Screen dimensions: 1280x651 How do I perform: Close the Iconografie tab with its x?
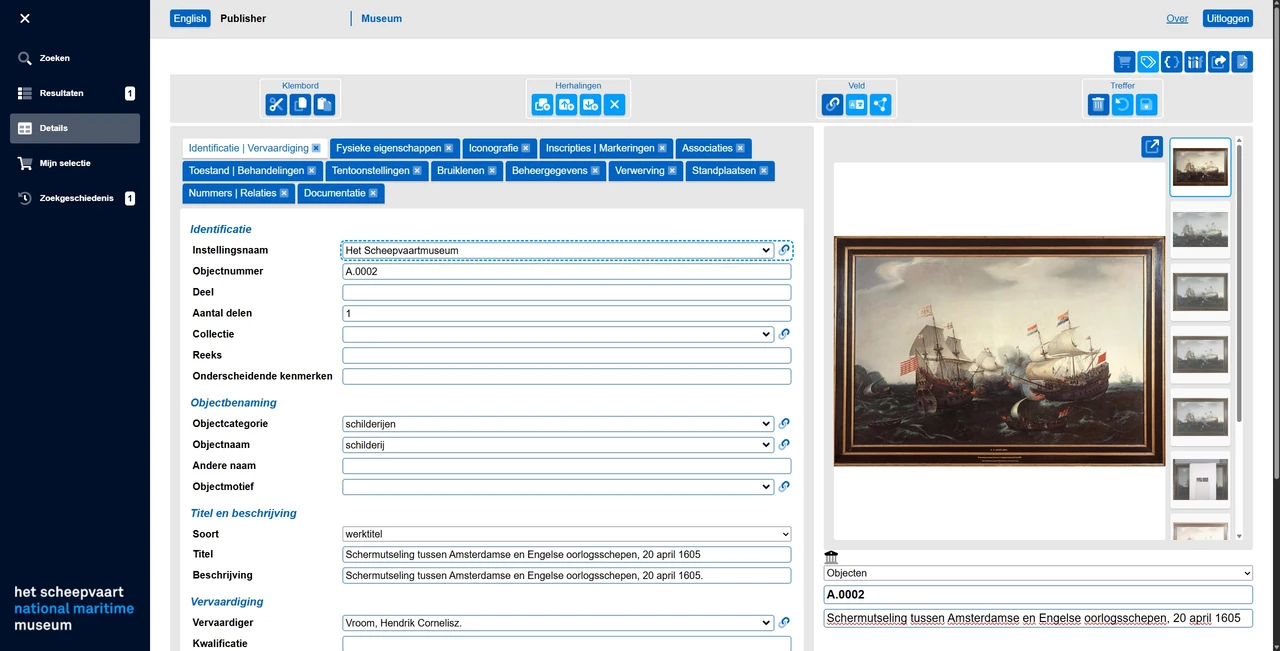click(526, 148)
